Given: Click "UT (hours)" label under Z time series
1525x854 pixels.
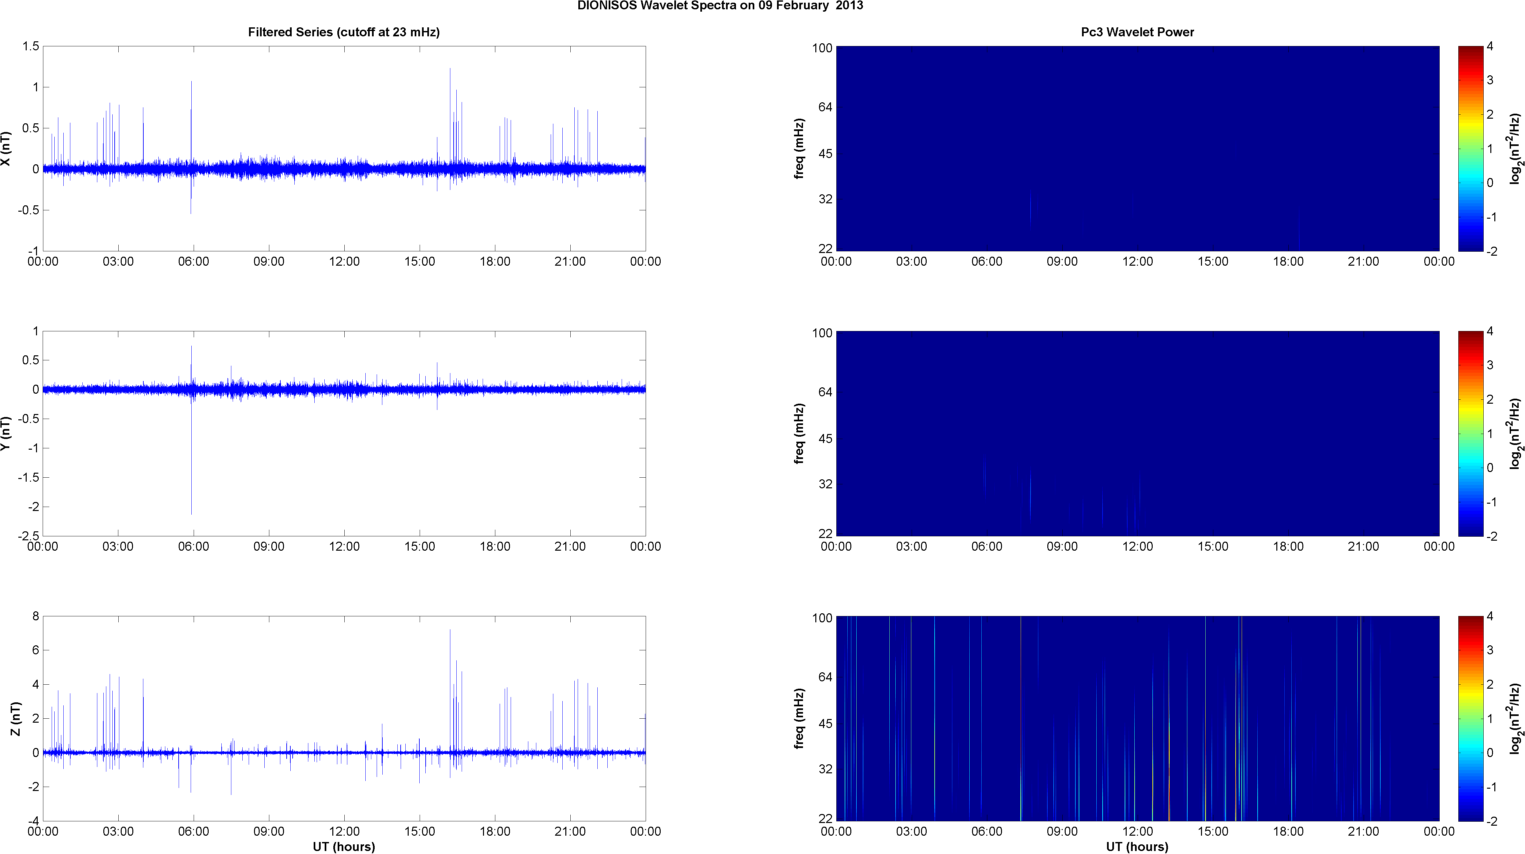Looking at the screenshot, I should pyautogui.click(x=344, y=846).
